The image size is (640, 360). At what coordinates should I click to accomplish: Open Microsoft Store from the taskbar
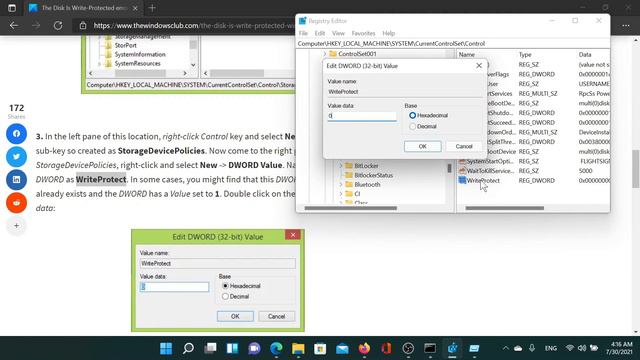click(x=320, y=348)
